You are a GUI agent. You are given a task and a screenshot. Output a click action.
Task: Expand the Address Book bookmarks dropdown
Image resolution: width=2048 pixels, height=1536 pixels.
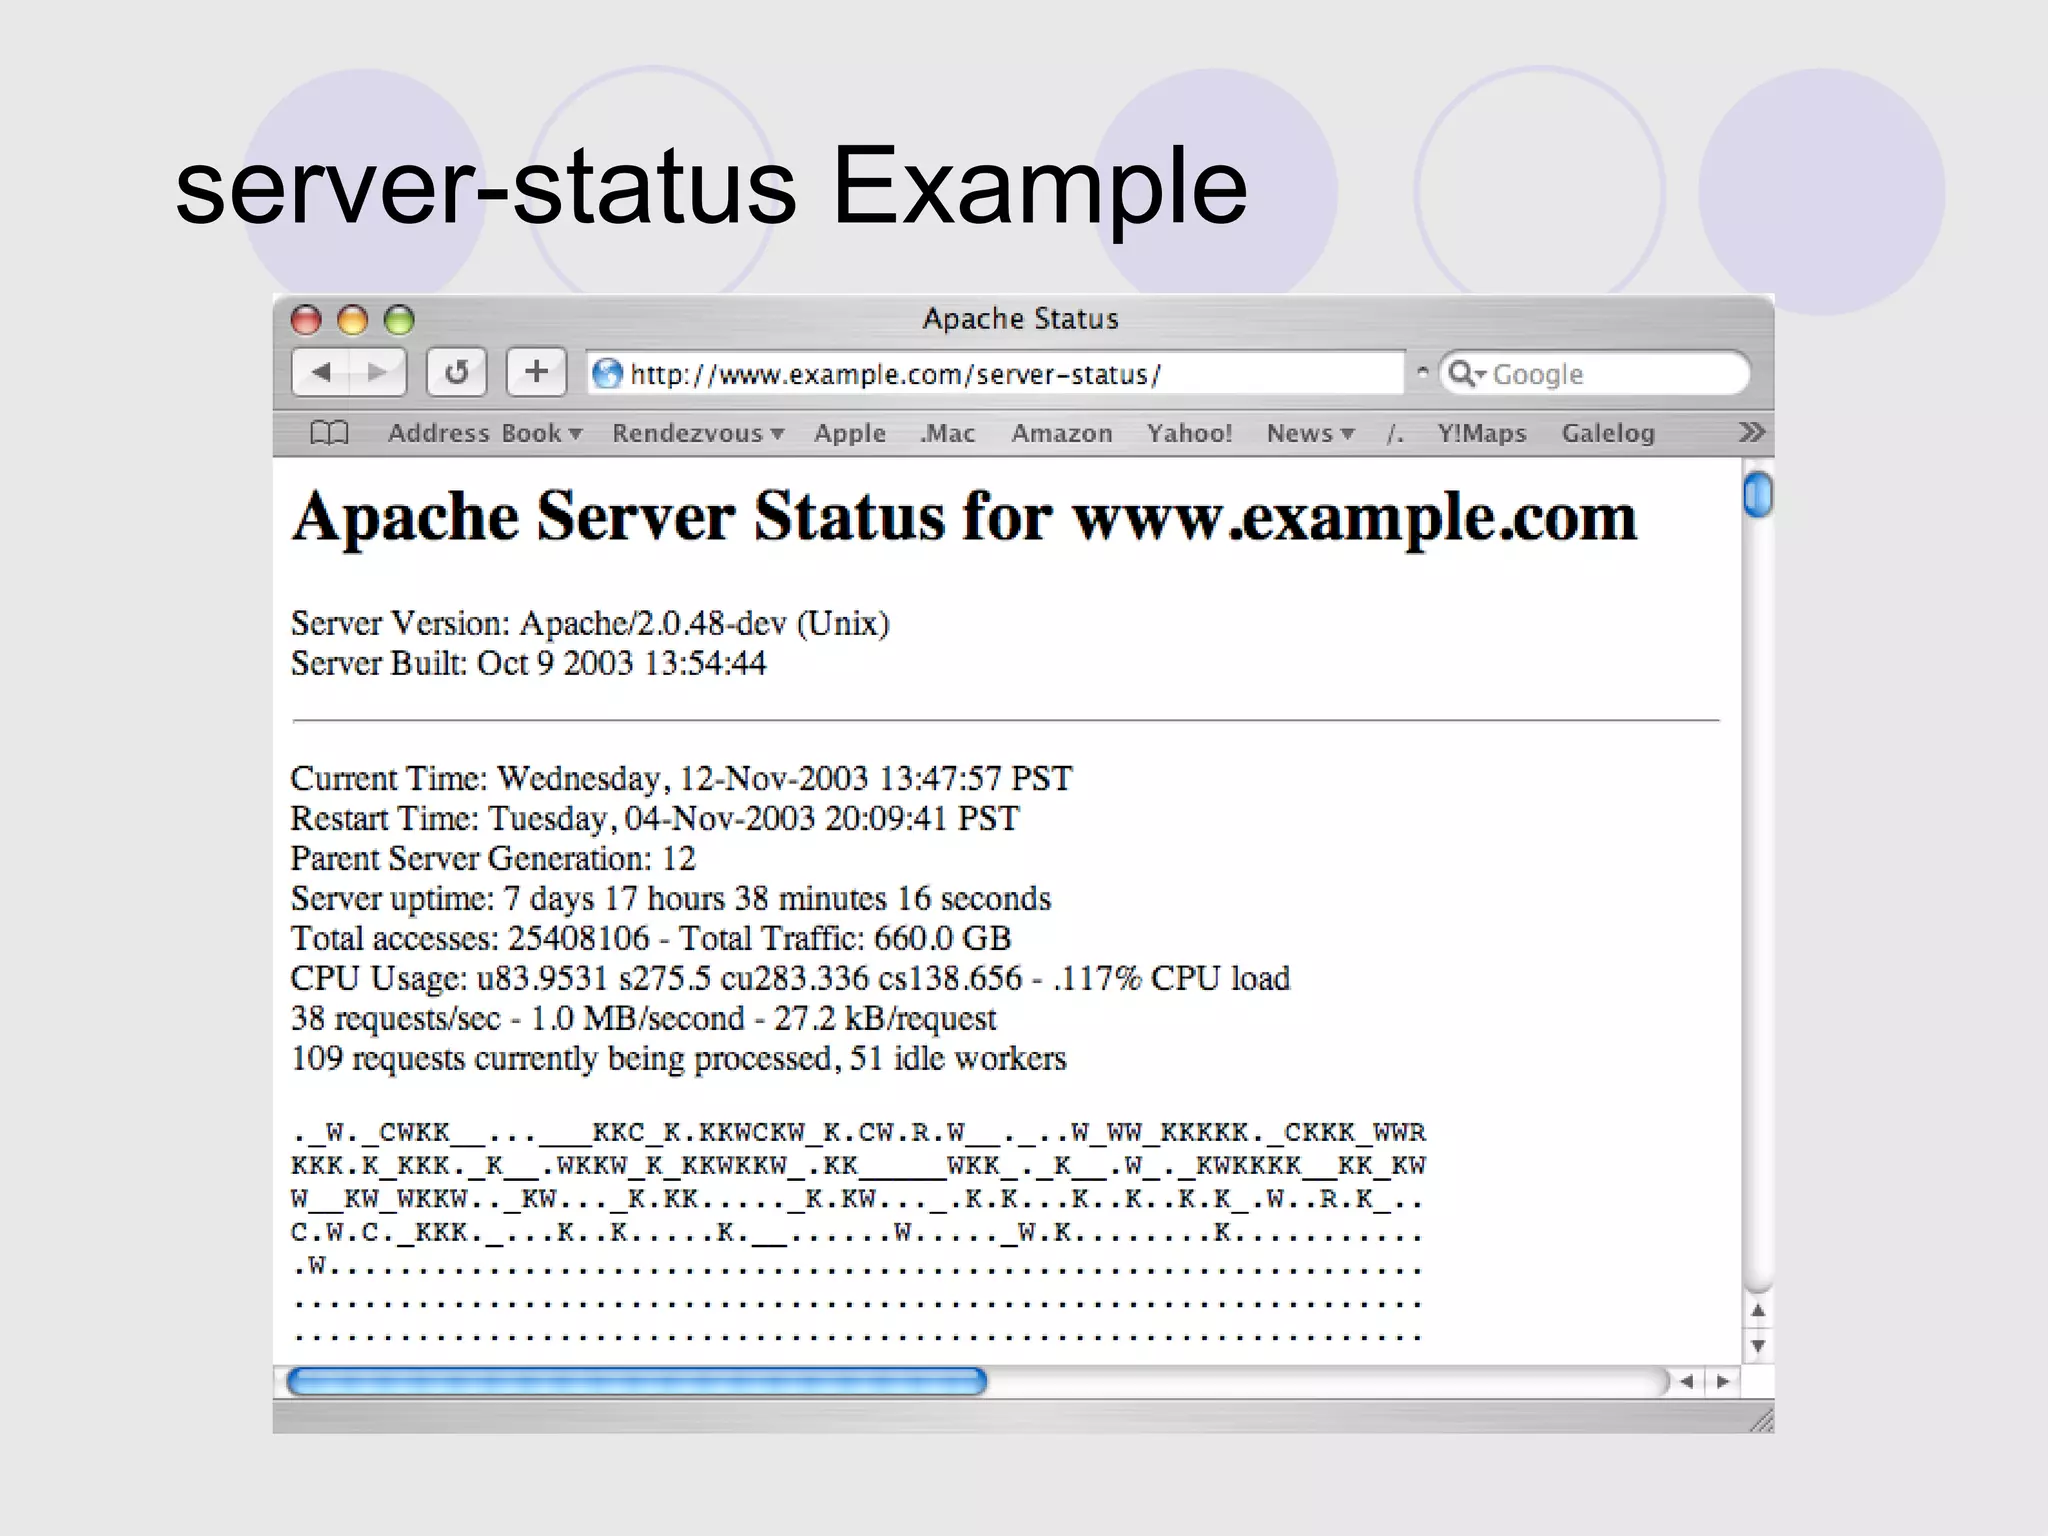pos(485,433)
